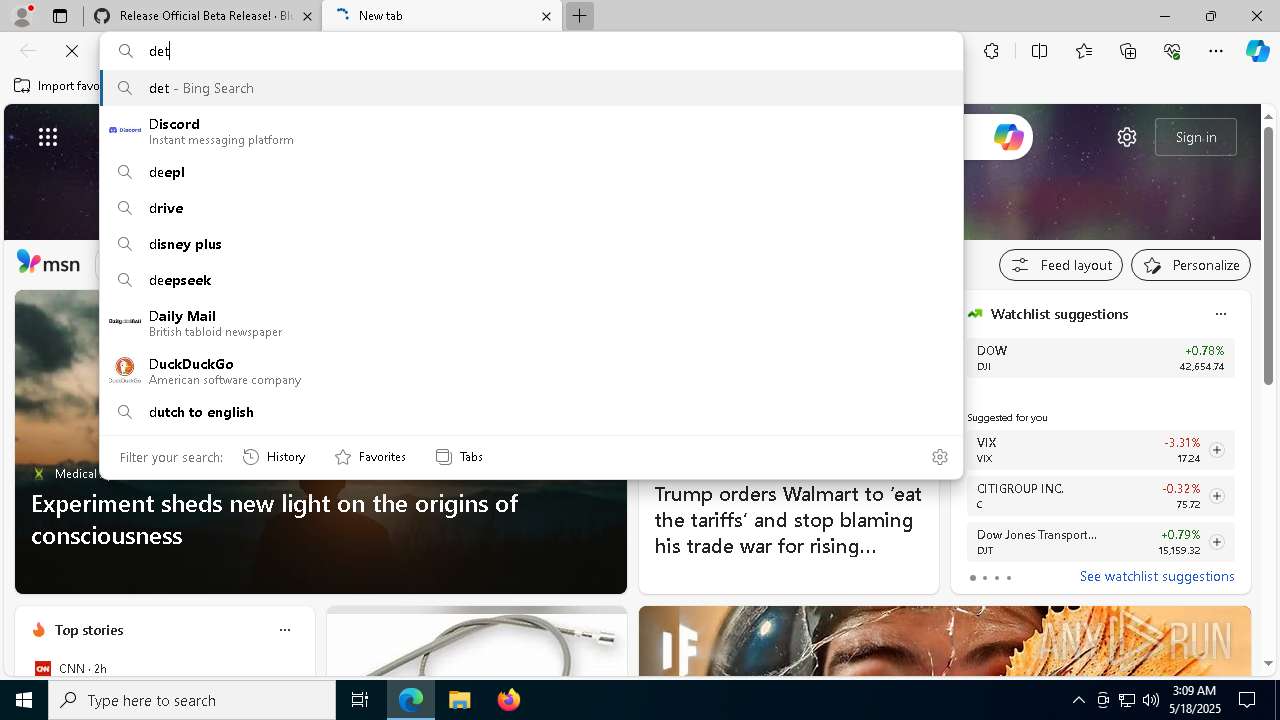Close the GitHub release tab

pyautogui.click(x=307, y=16)
